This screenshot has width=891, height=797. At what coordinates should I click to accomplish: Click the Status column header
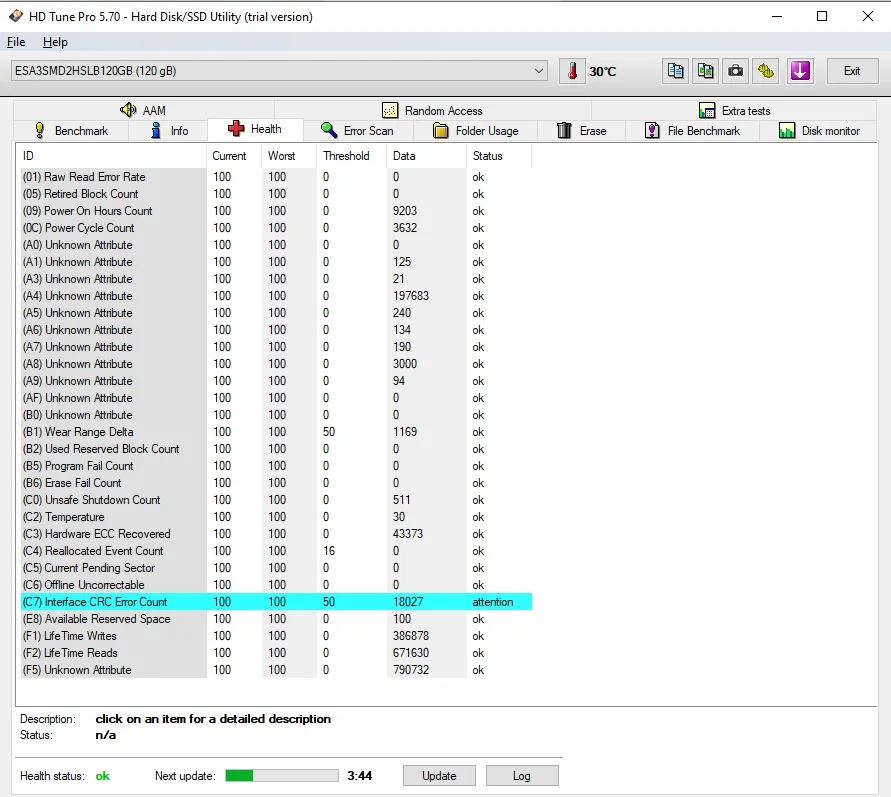click(499, 156)
